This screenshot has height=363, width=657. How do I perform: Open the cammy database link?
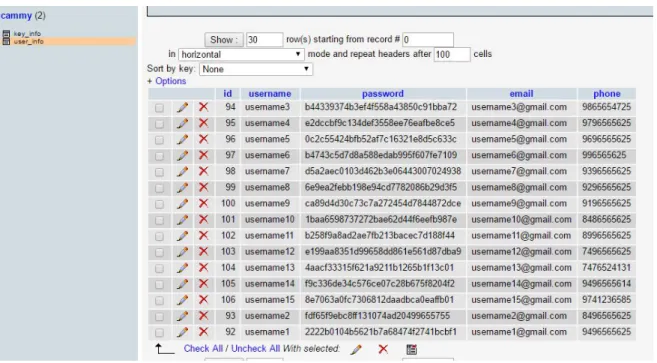tap(16, 16)
